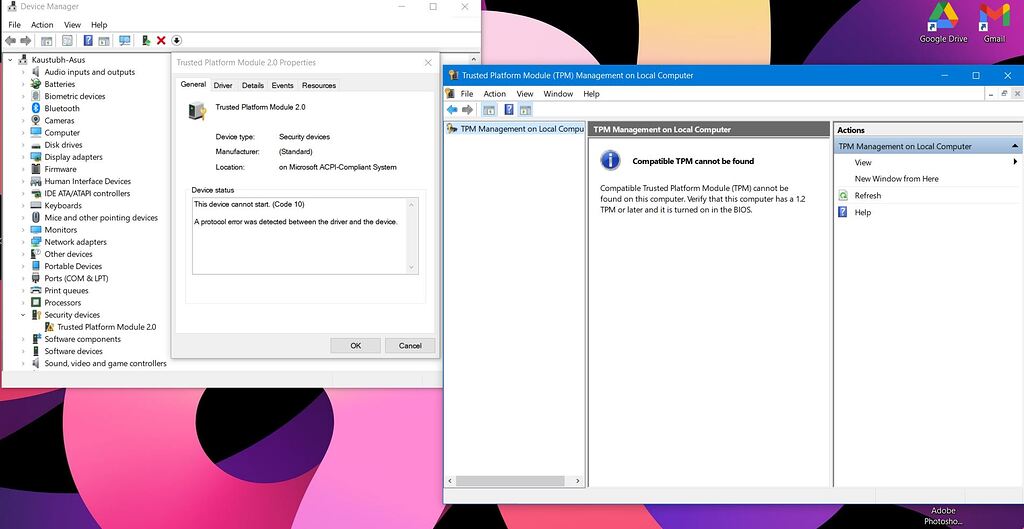The width and height of the screenshot is (1024, 529).
Task: Click the scan for hardware changes monitor icon
Action: click(x=124, y=41)
